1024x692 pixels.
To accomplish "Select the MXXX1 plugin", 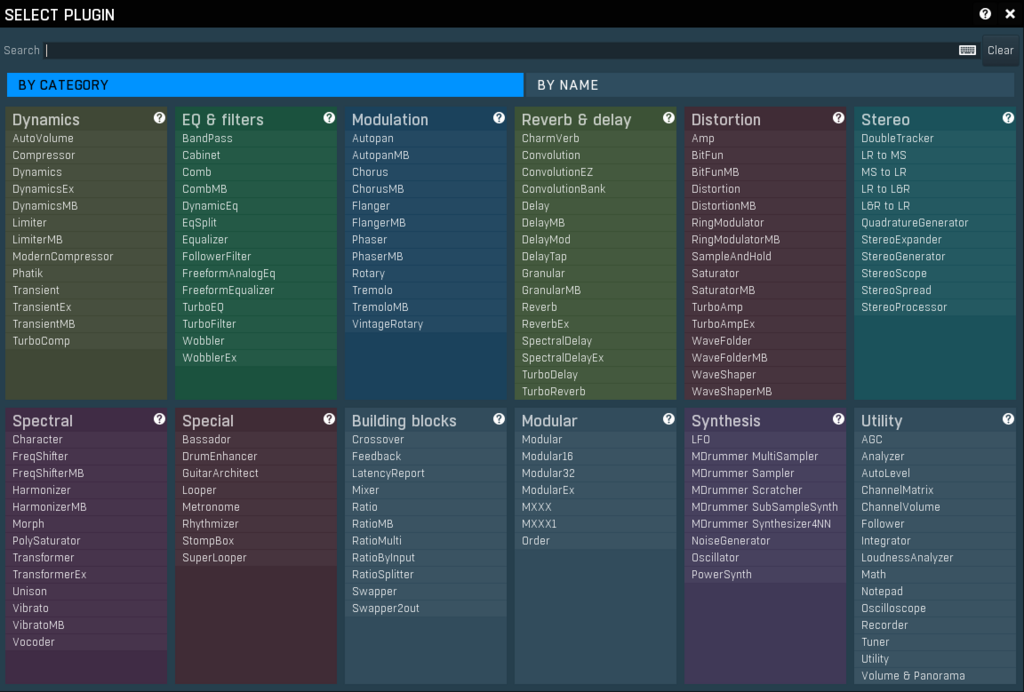I will (596, 524).
